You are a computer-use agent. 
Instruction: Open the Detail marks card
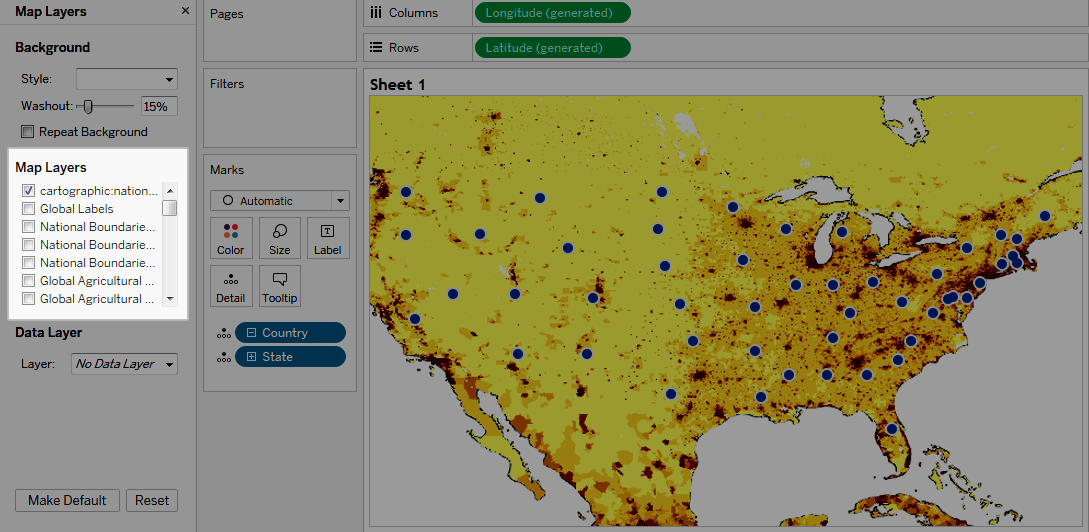point(231,286)
